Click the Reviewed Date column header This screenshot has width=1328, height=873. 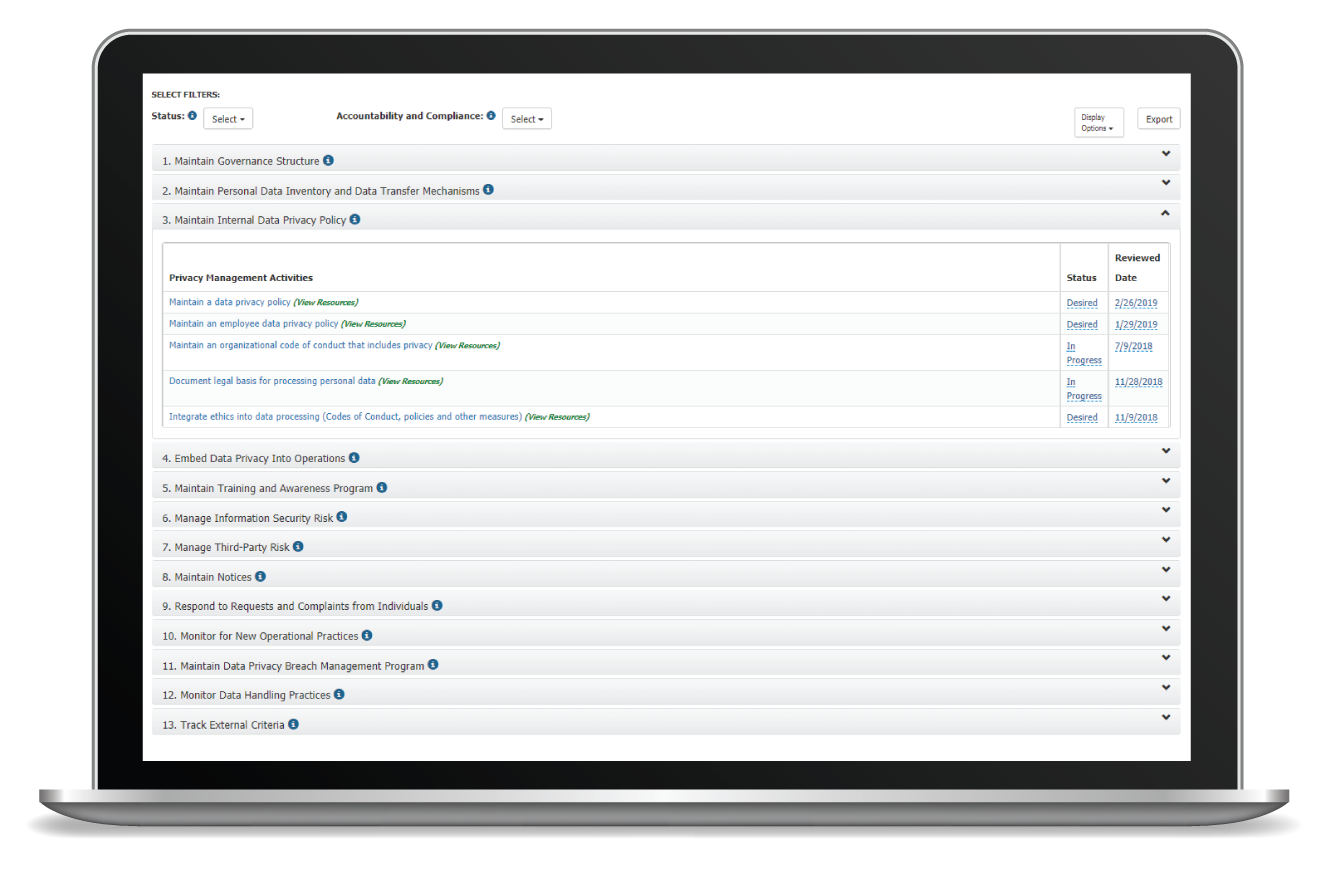click(x=1138, y=268)
